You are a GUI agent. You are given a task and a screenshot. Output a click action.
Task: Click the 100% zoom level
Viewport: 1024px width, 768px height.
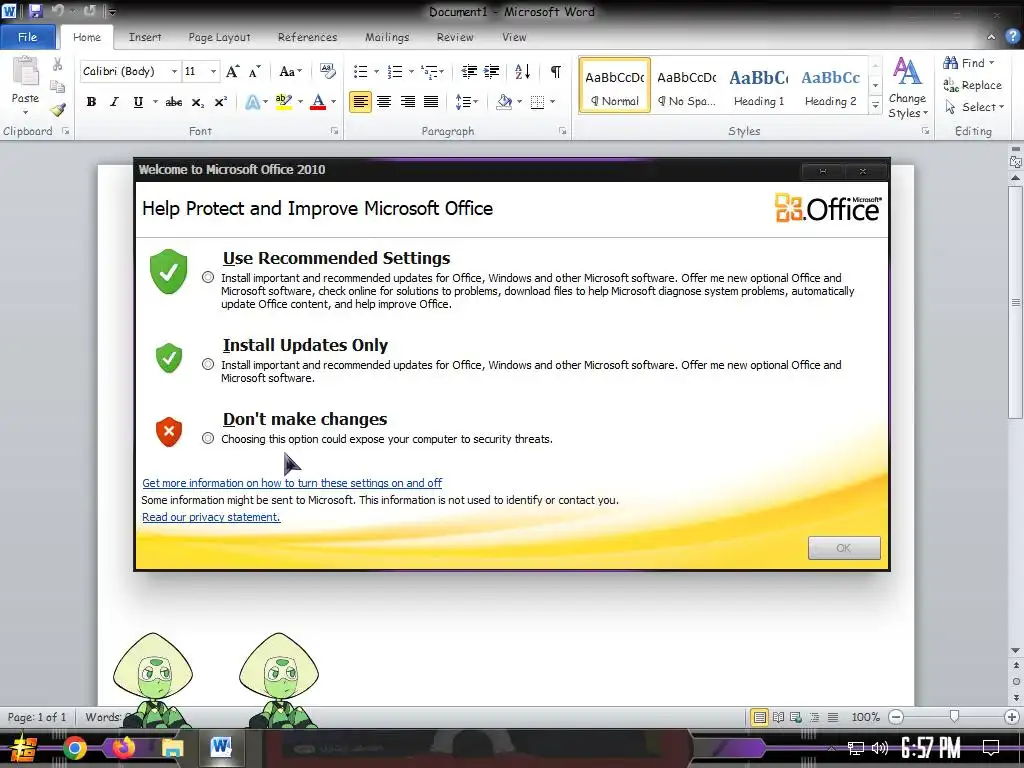point(865,717)
